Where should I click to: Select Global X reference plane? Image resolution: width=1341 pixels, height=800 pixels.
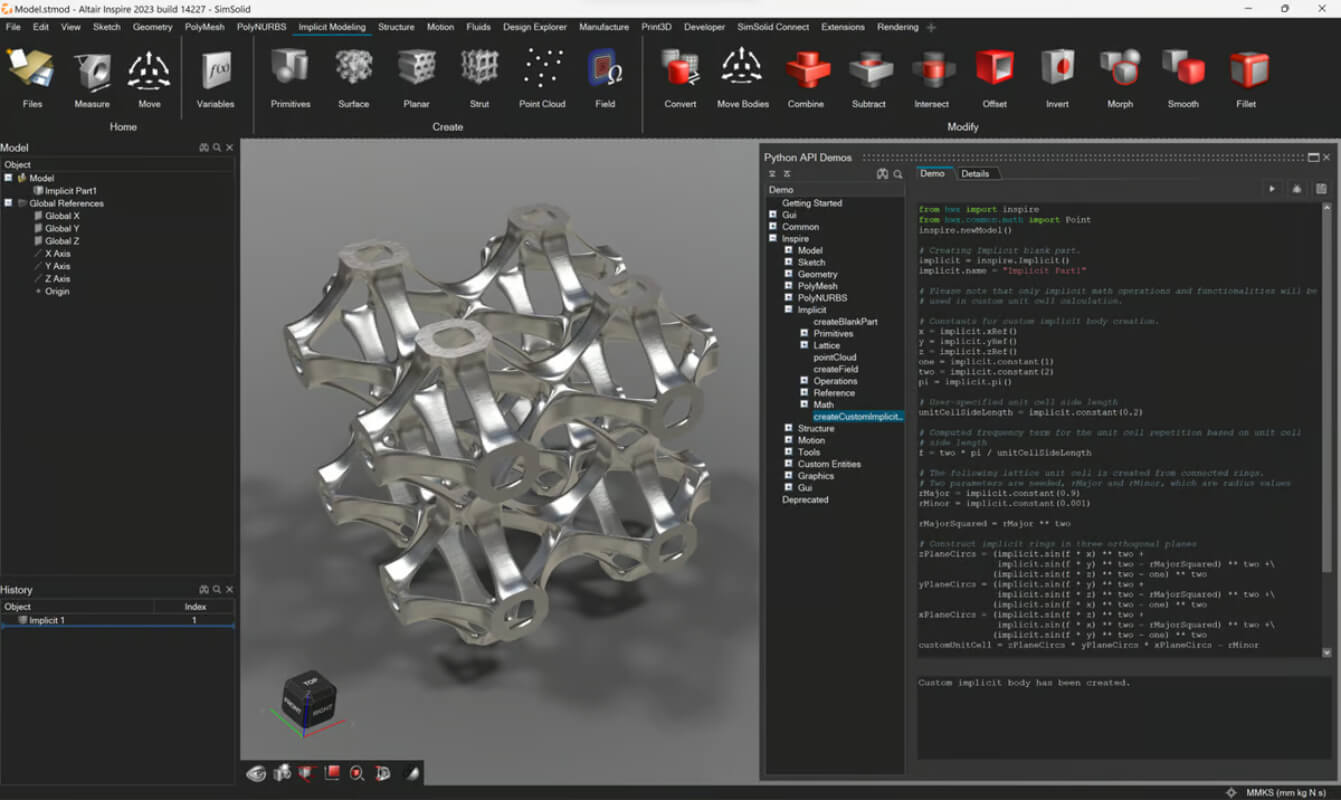(62, 216)
